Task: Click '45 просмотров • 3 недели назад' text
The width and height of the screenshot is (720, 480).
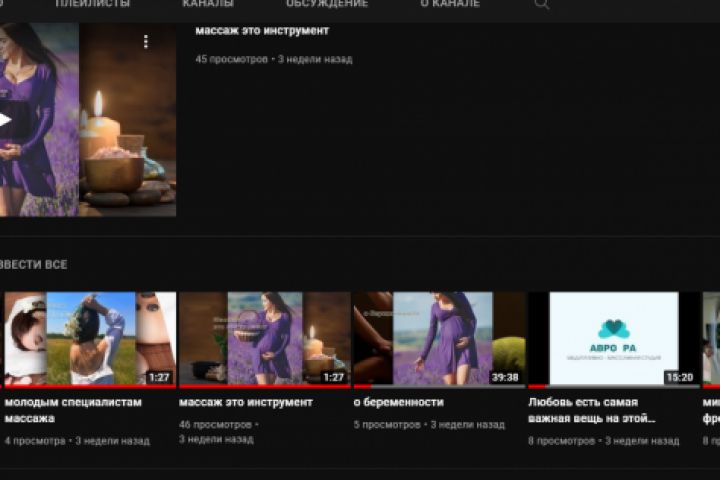Action: pyautogui.click(x=274, y=59)
